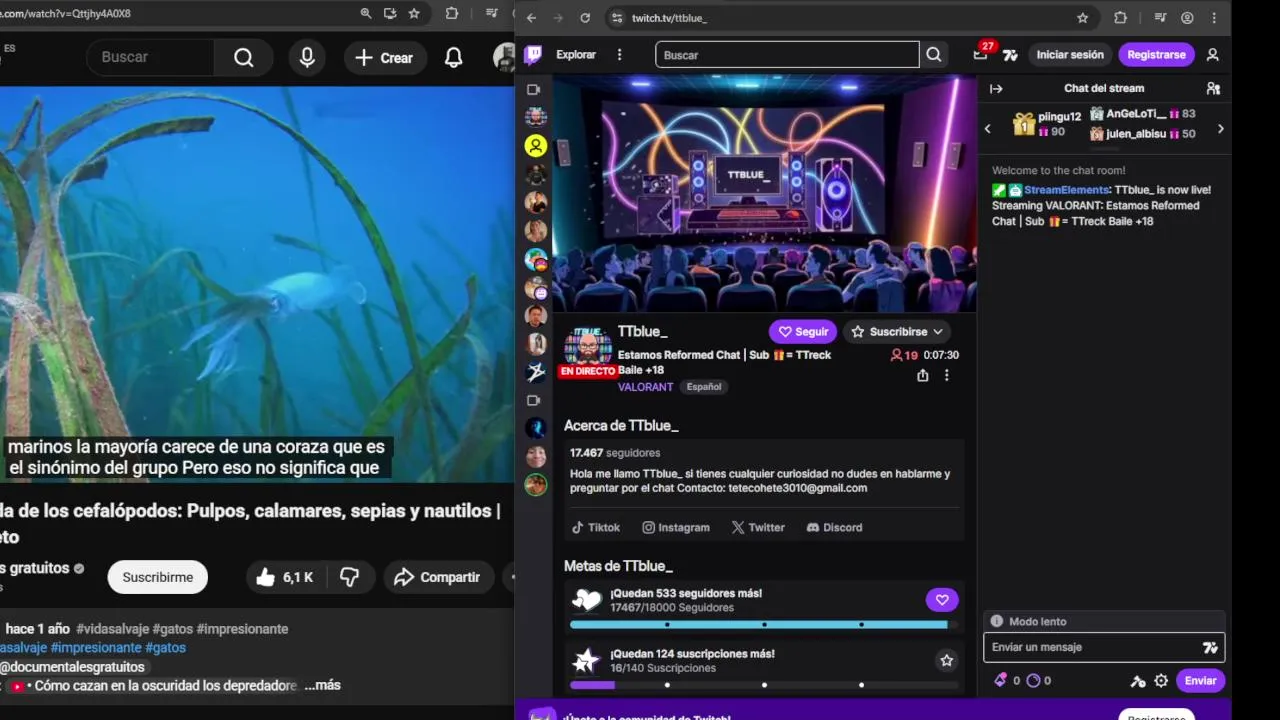Viewport: 1280px width, 720px height.
Task: Click Registrarse in Twitch header
Action: click(x=1156, y=55)
